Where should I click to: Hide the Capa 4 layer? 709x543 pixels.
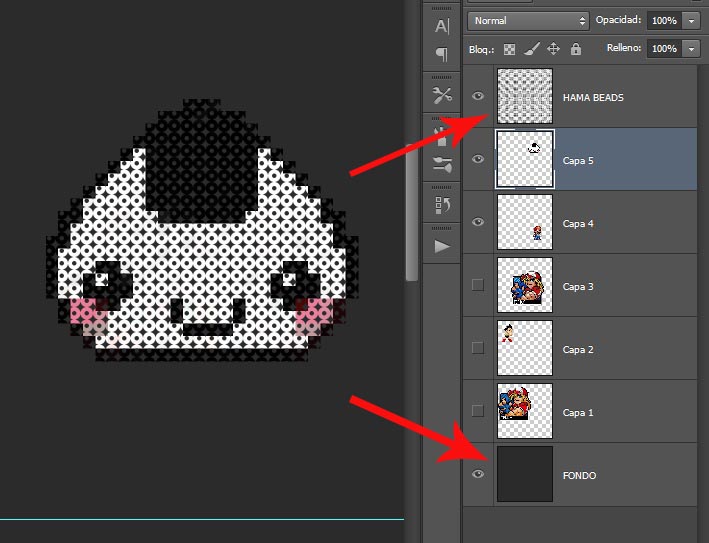click(478, 222)
